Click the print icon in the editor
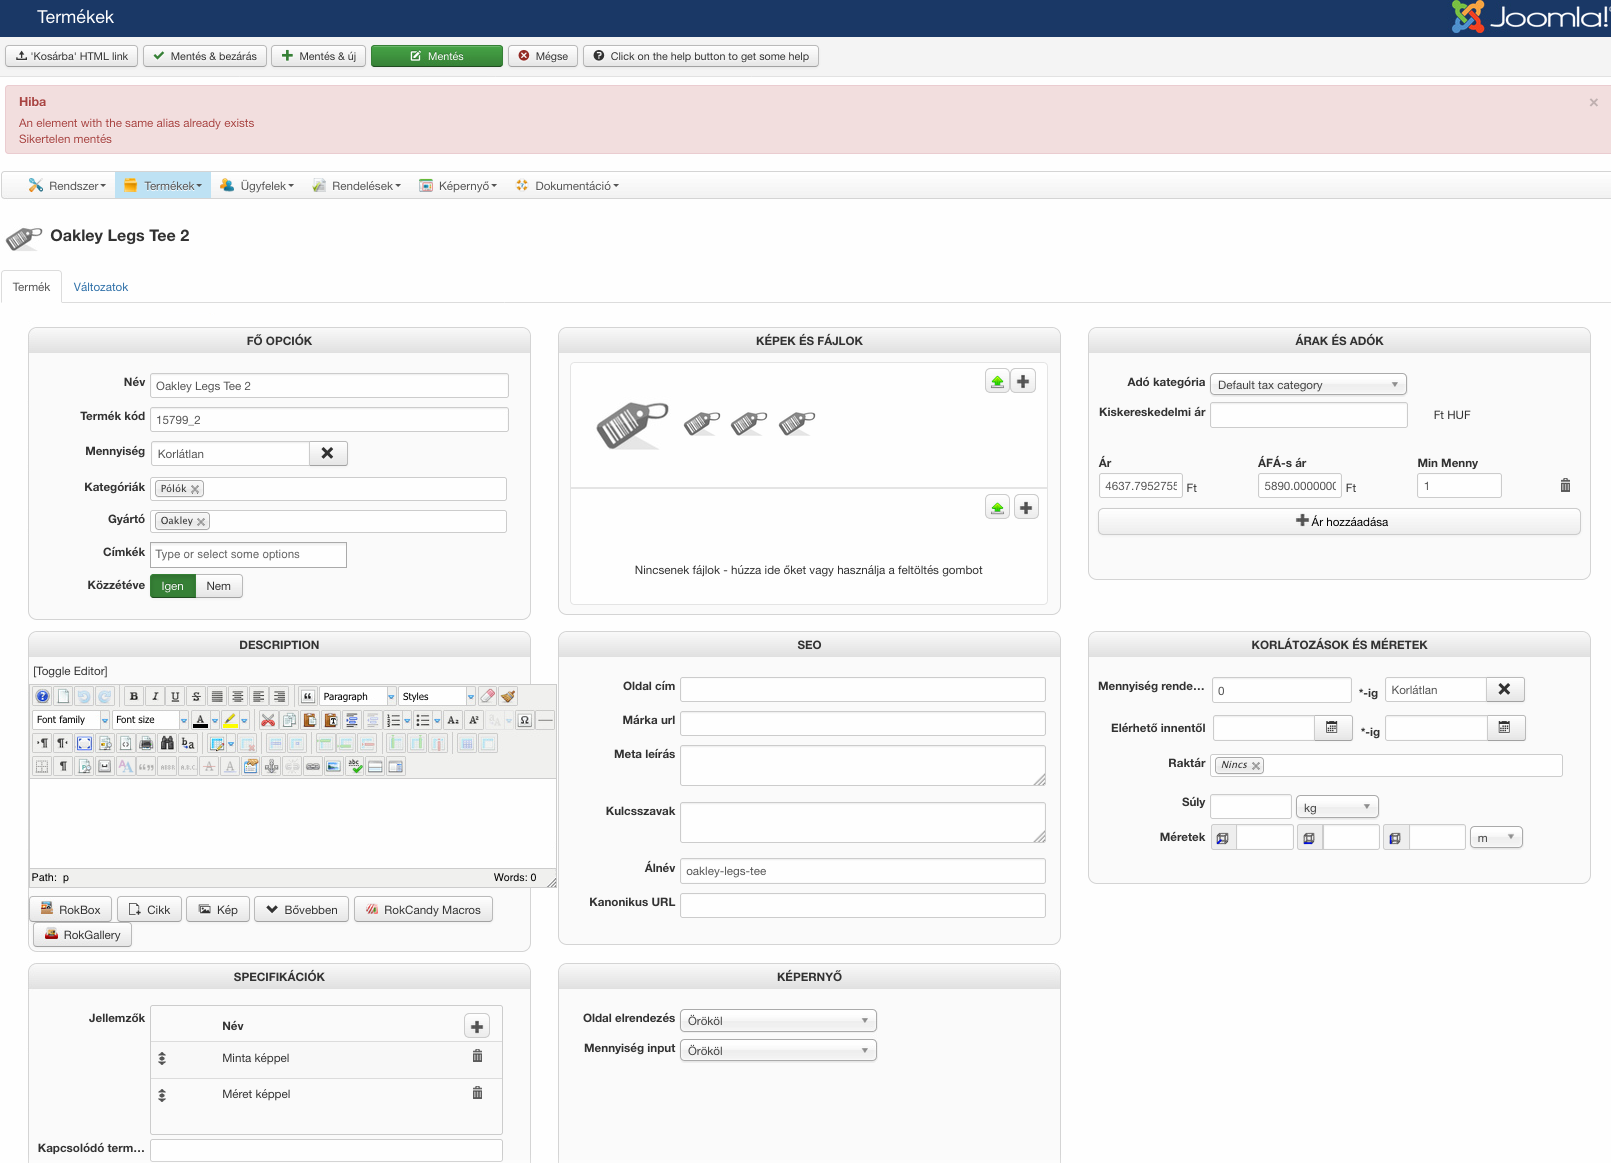1611x1163 pixels. [x=146, y=743]
